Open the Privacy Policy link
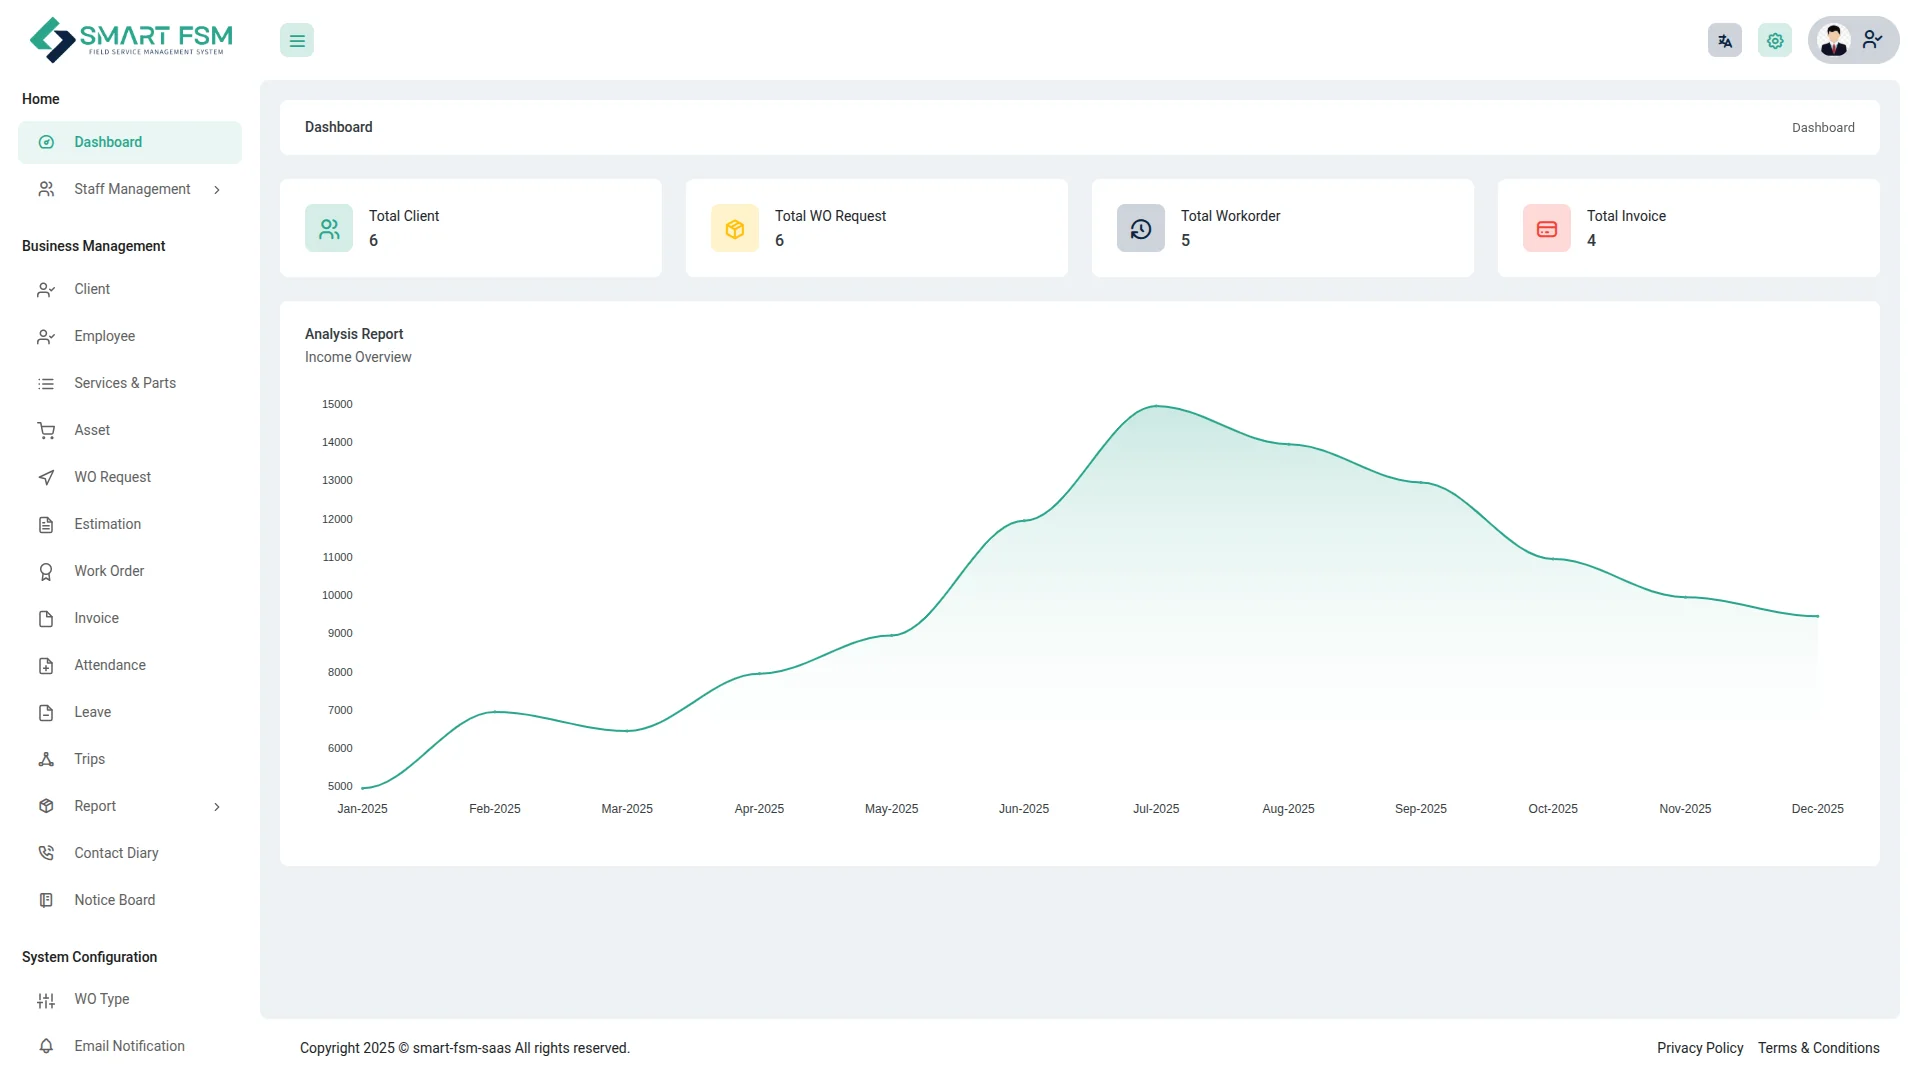Viewport: 1920px width, 1080px height. tap(1699, 1048)
